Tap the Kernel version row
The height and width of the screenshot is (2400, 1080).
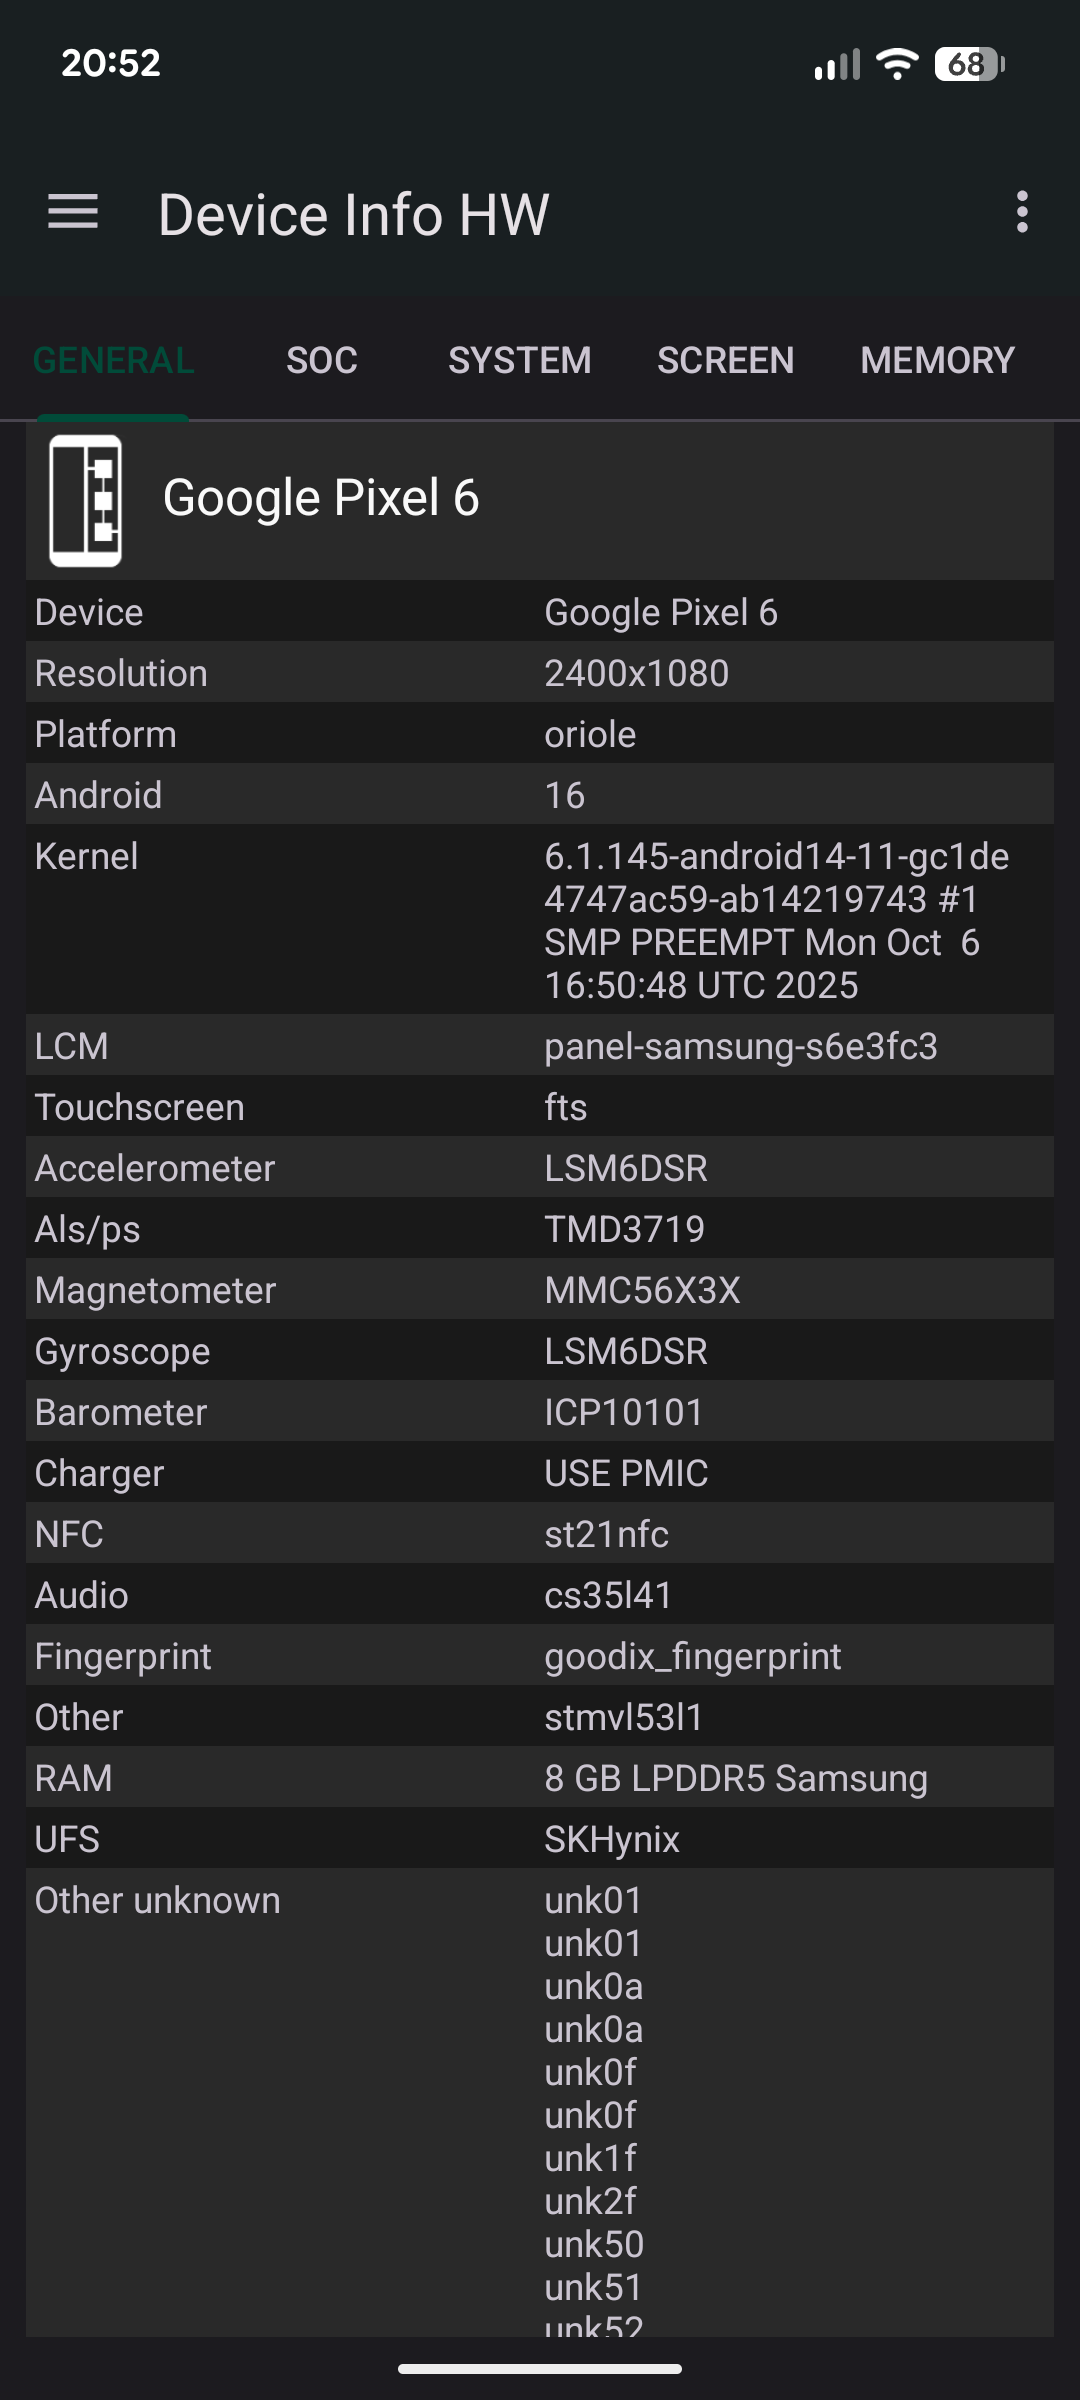pyautogui.click(x=540, y=920)
